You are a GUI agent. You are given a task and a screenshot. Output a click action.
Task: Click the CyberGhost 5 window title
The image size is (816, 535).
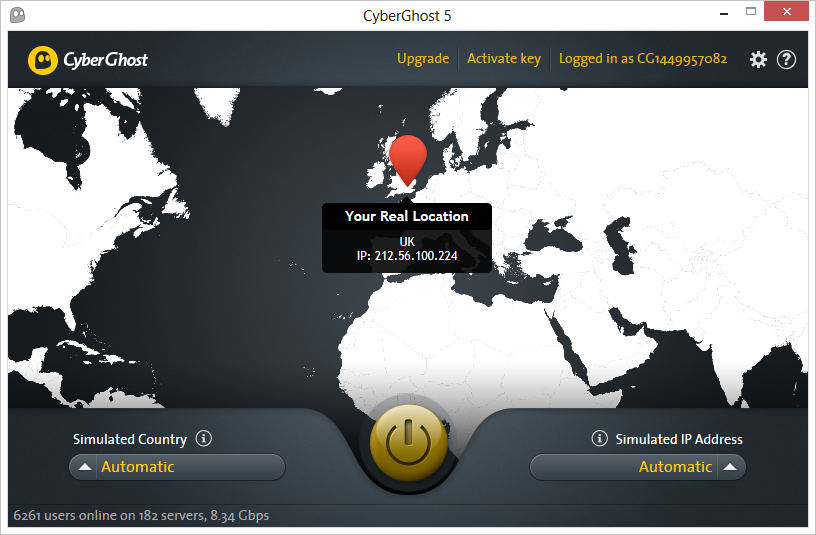coord(407,16)
